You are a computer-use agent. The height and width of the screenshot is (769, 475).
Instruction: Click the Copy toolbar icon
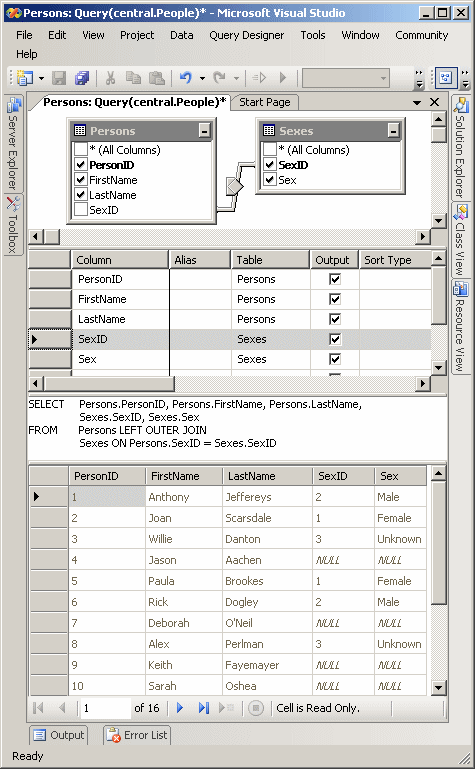pyautogui.click(x=133, y=77)
